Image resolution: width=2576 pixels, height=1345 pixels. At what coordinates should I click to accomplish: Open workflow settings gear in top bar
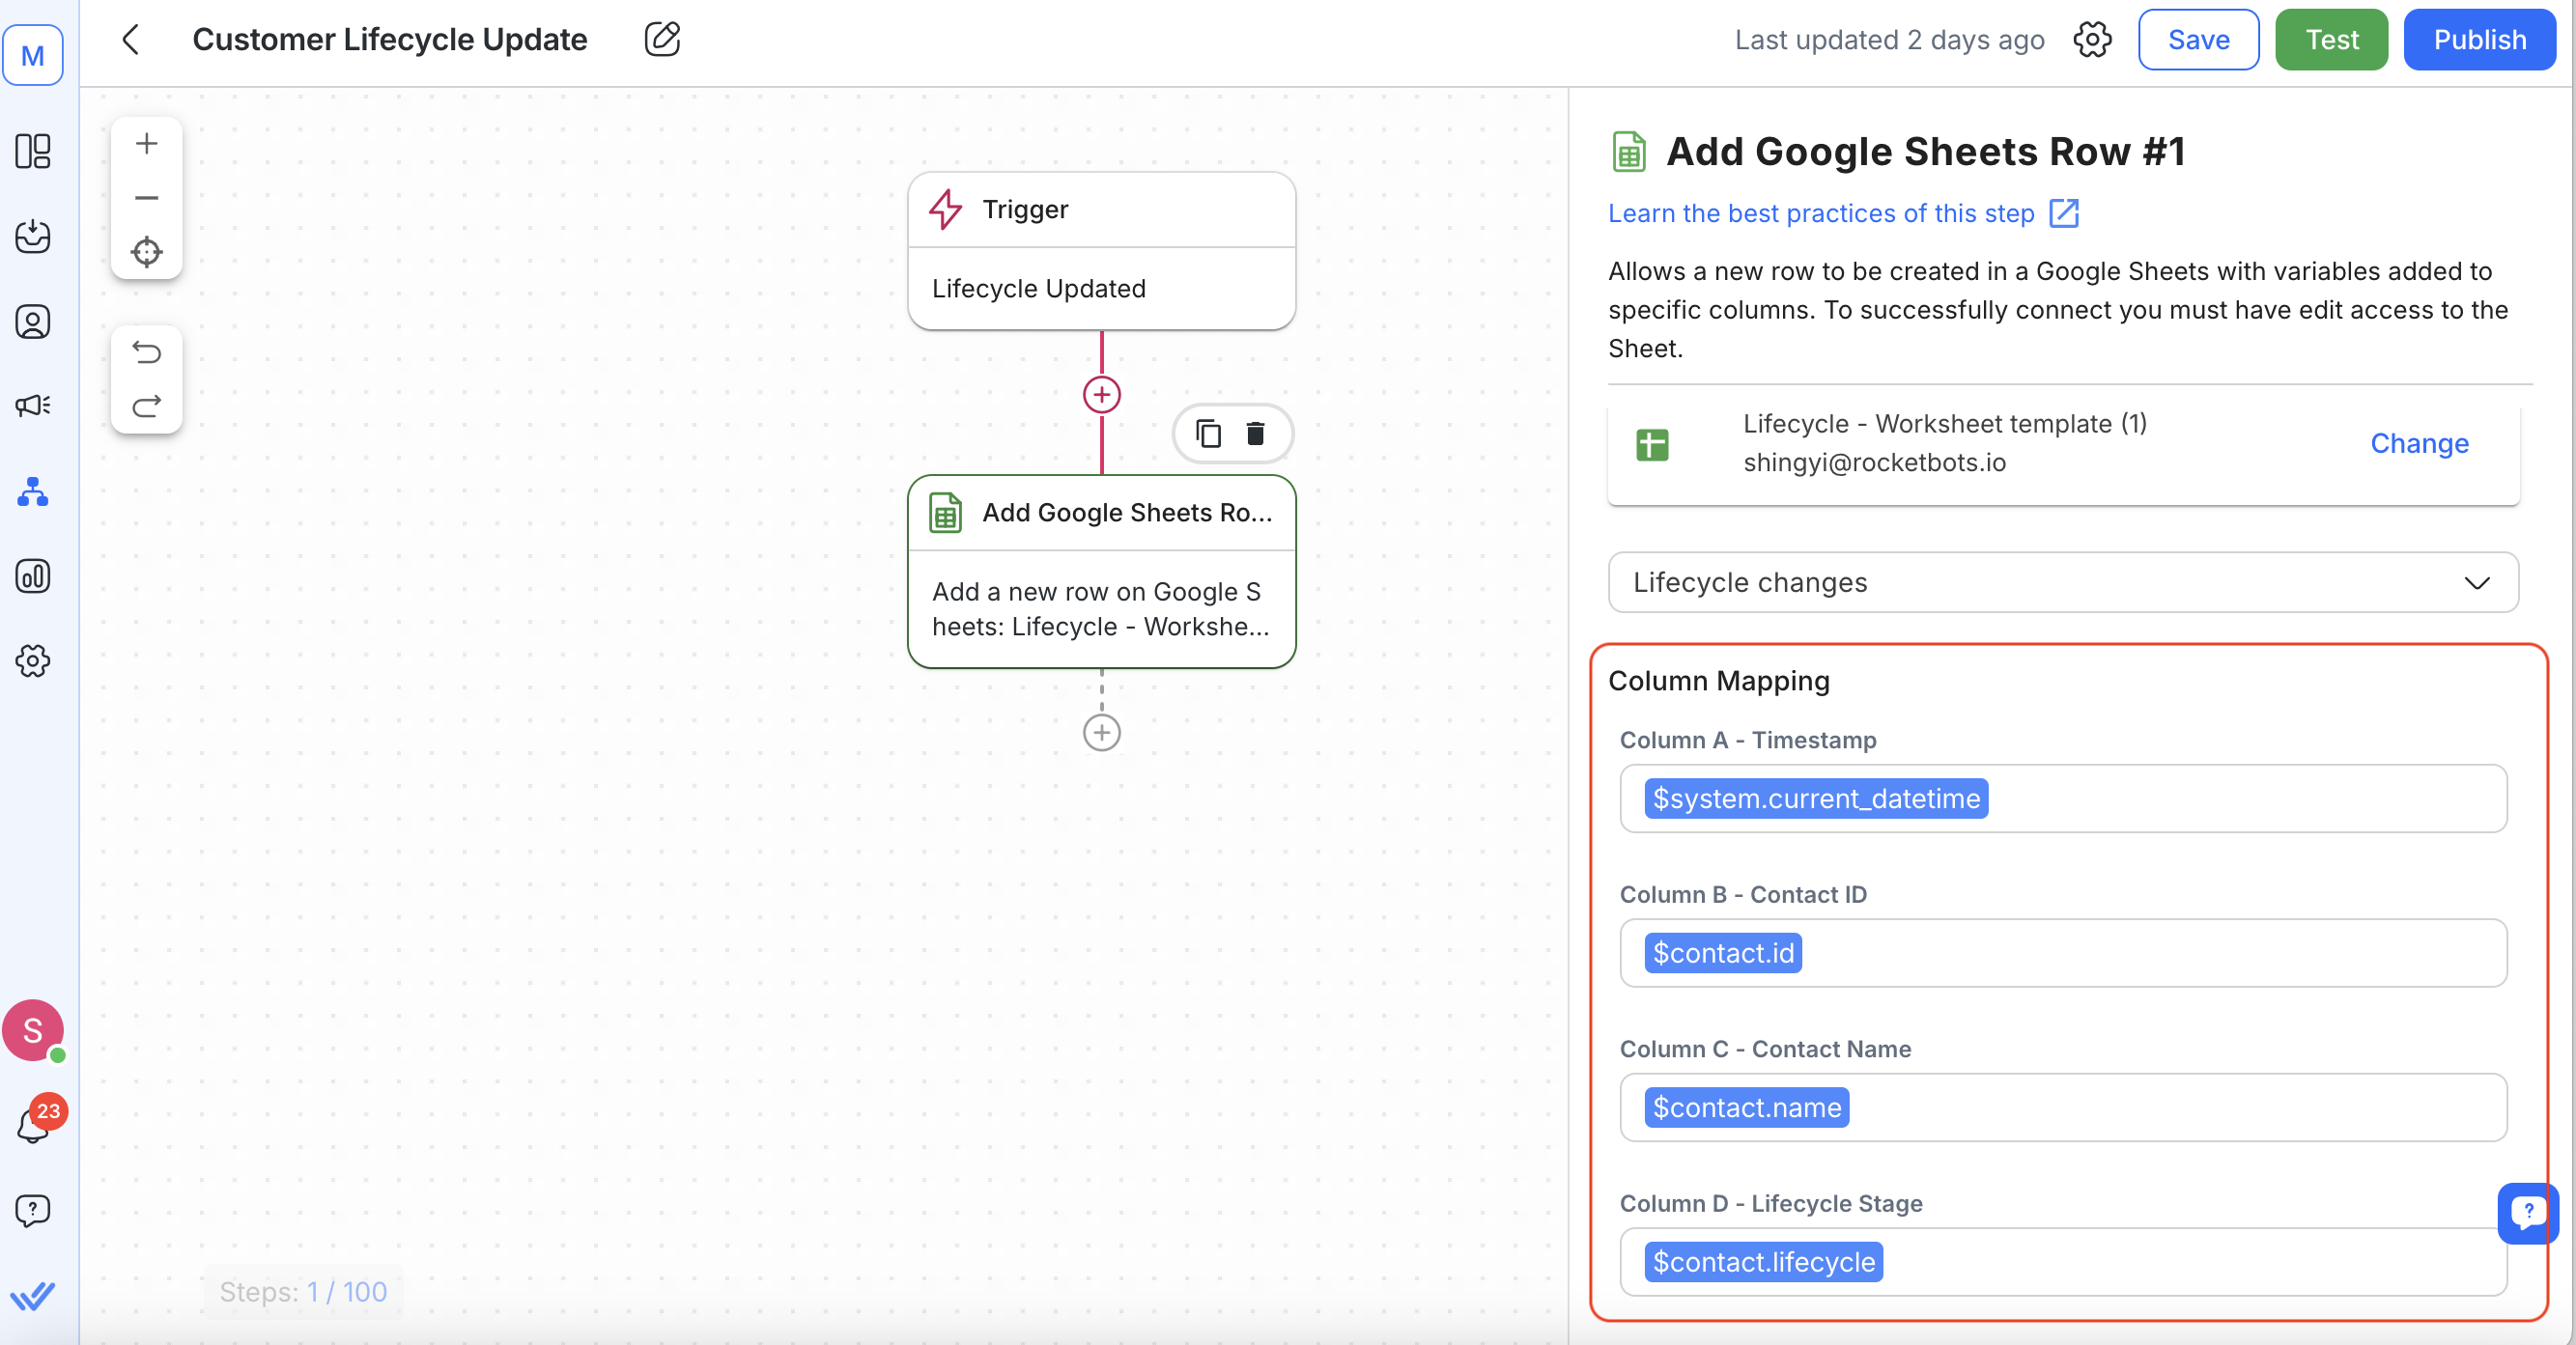(x=2091, y=40)
